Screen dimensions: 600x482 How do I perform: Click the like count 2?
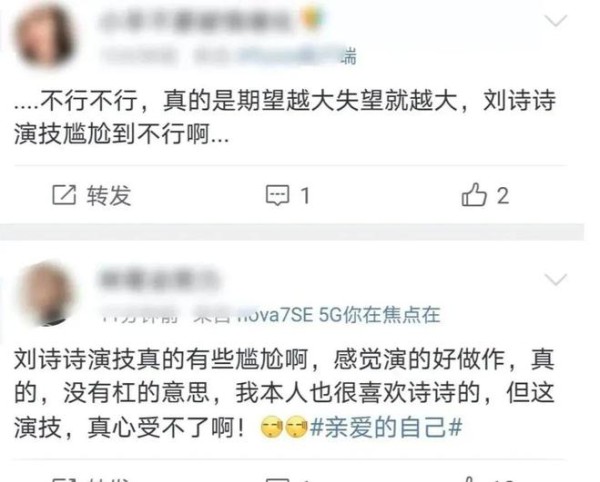pyautogui.click(x=503, y=195)
